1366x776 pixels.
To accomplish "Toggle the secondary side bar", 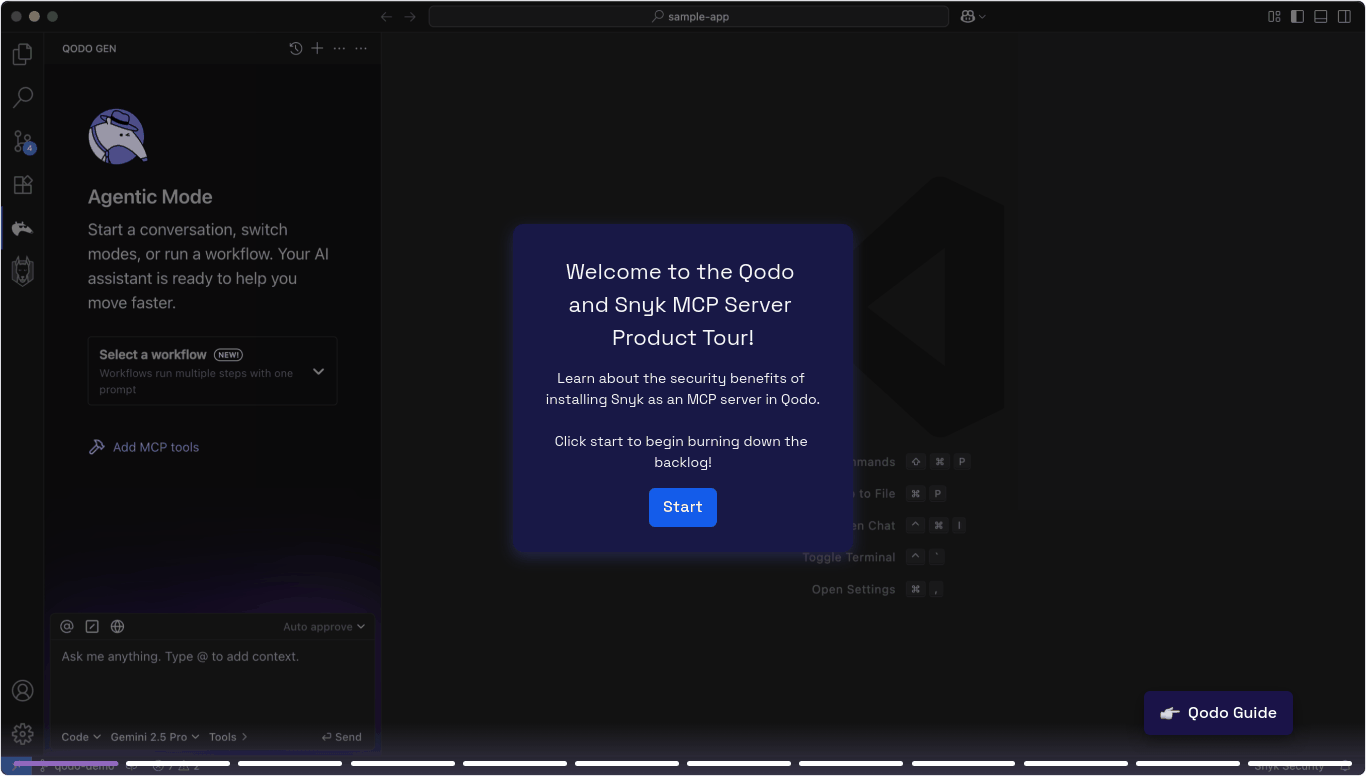I will (1344, 16).
